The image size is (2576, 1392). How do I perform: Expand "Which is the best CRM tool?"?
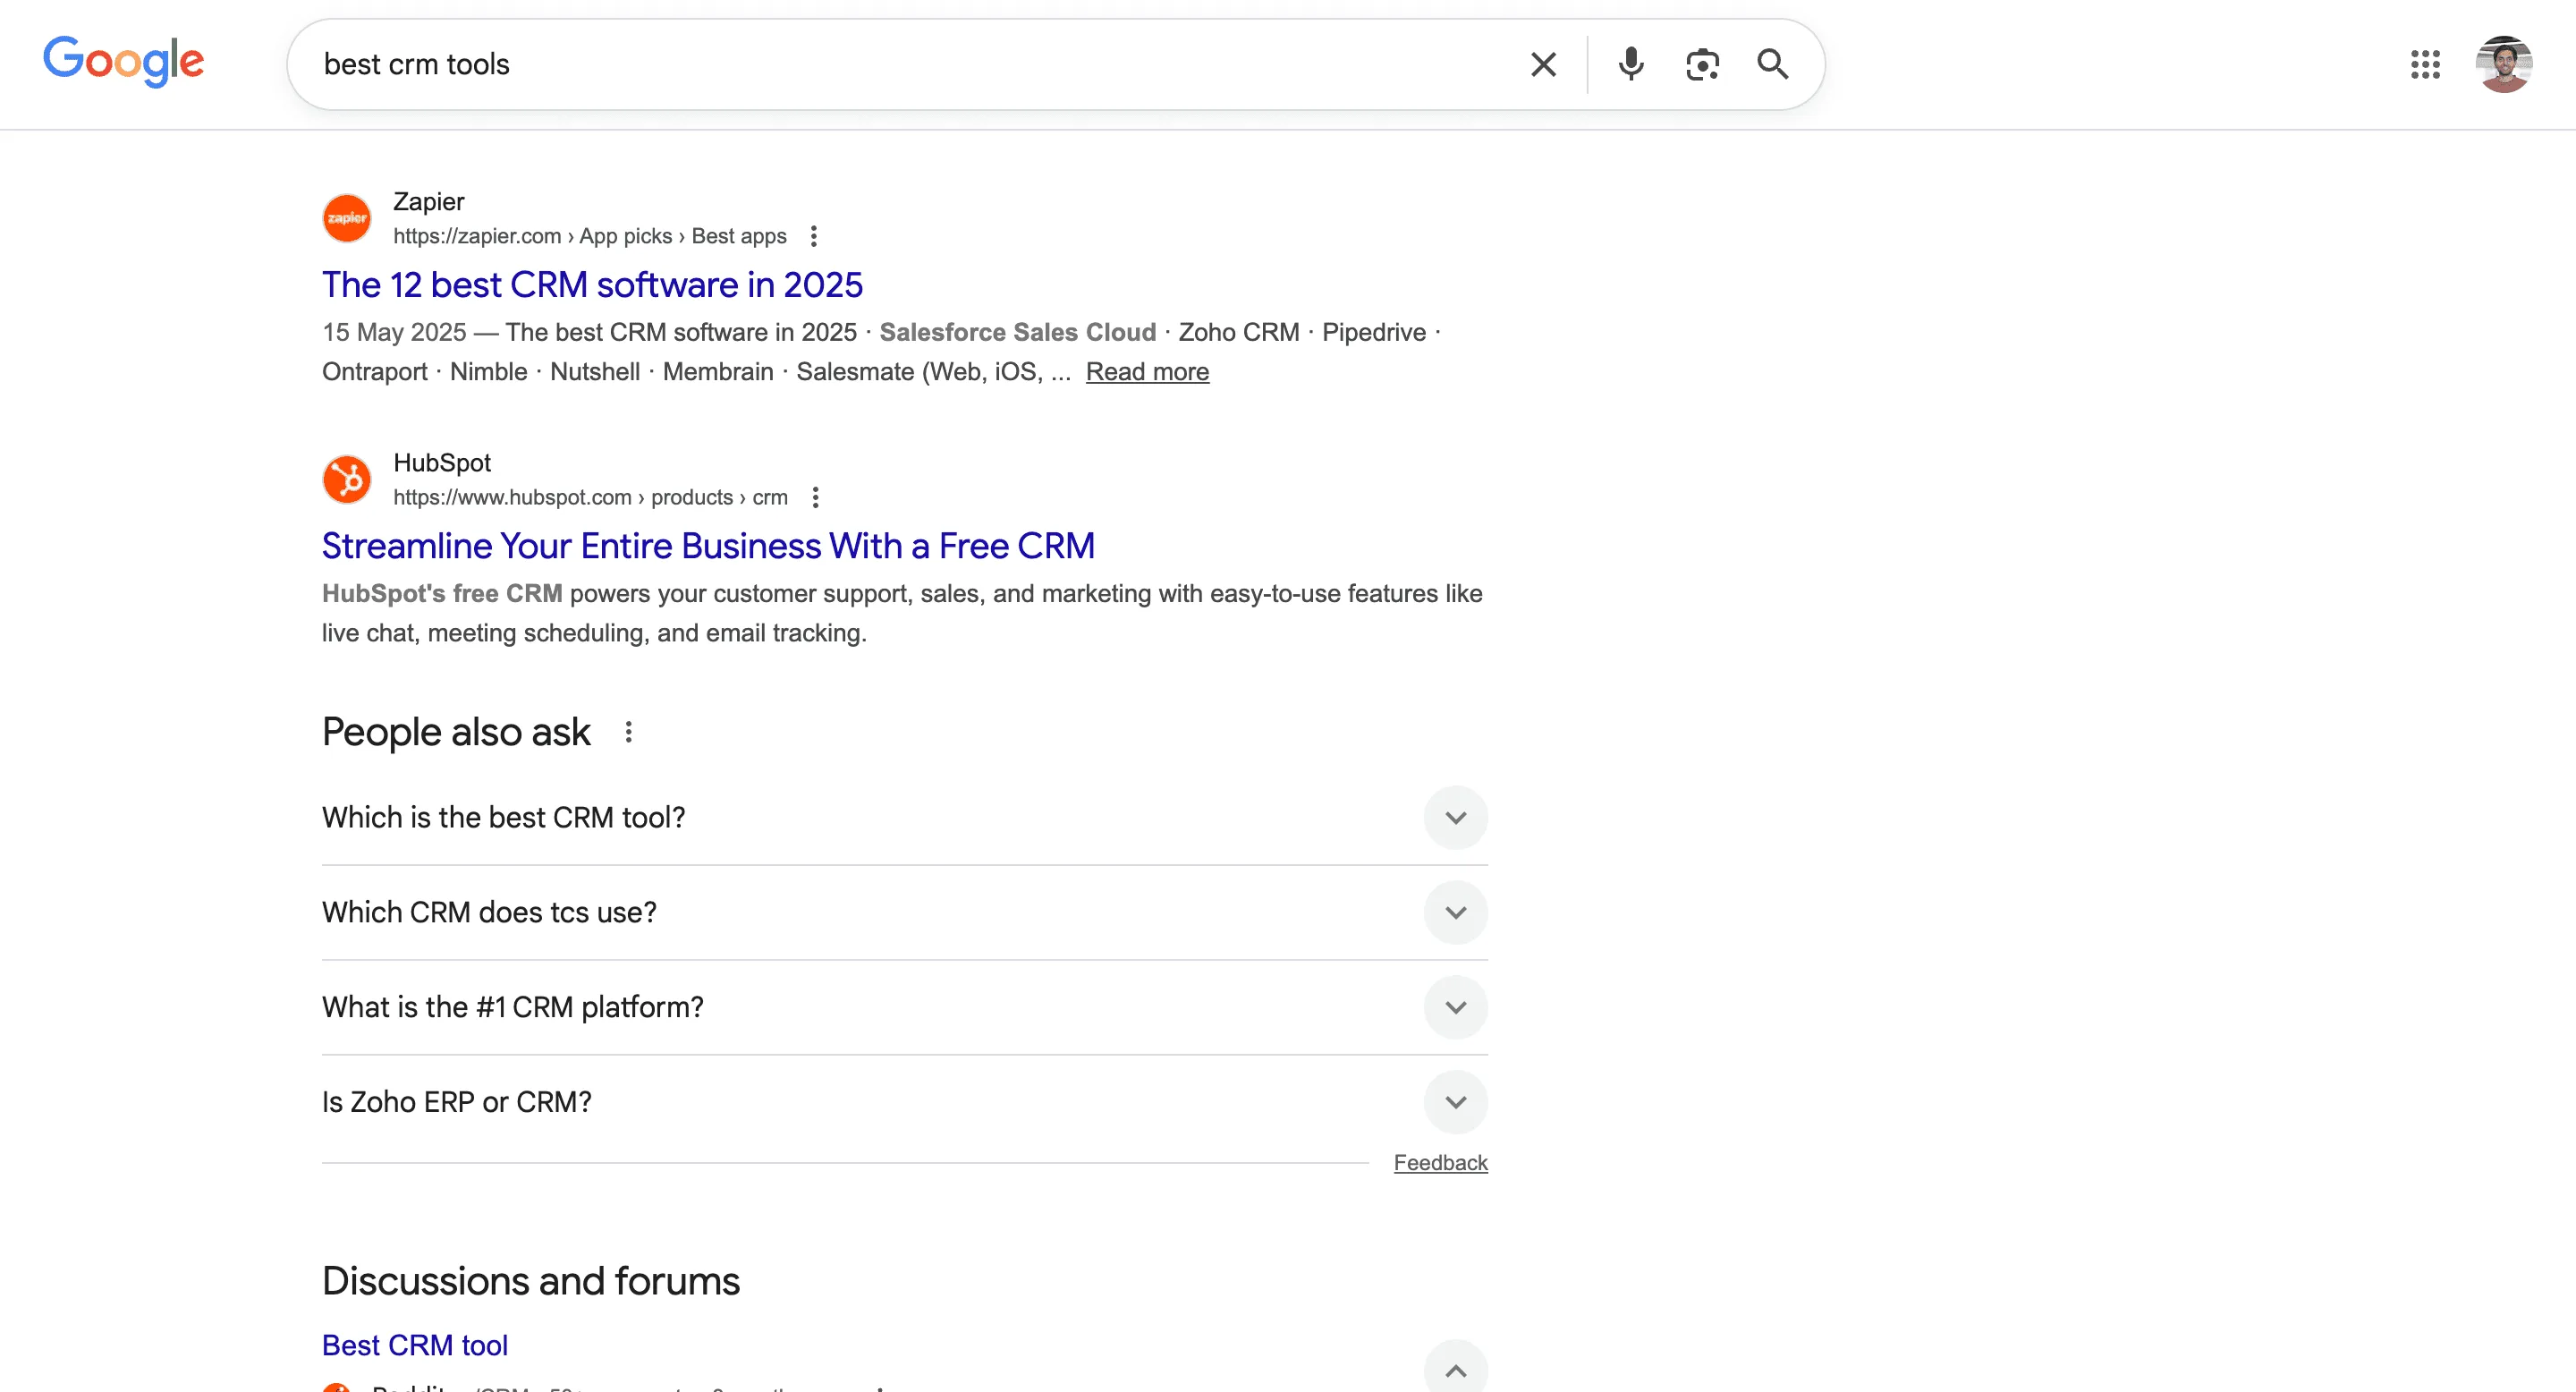click(1456, 817)
